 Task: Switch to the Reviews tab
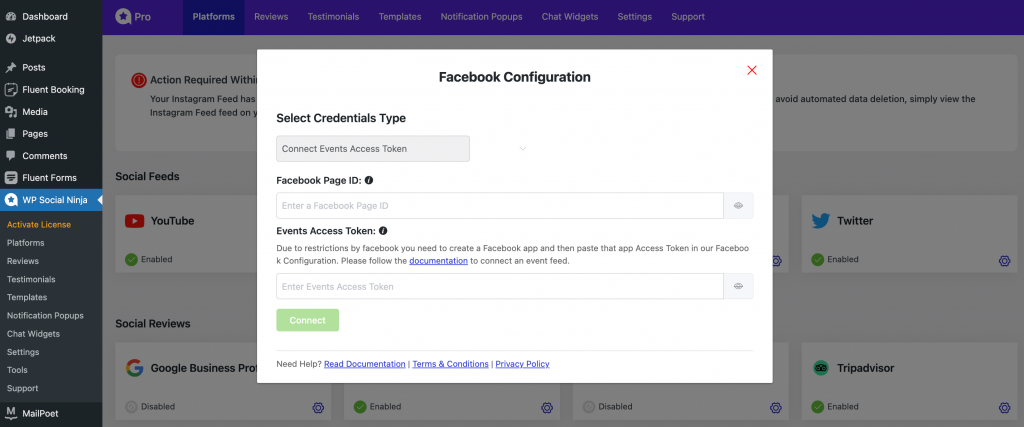pos(271,17)
